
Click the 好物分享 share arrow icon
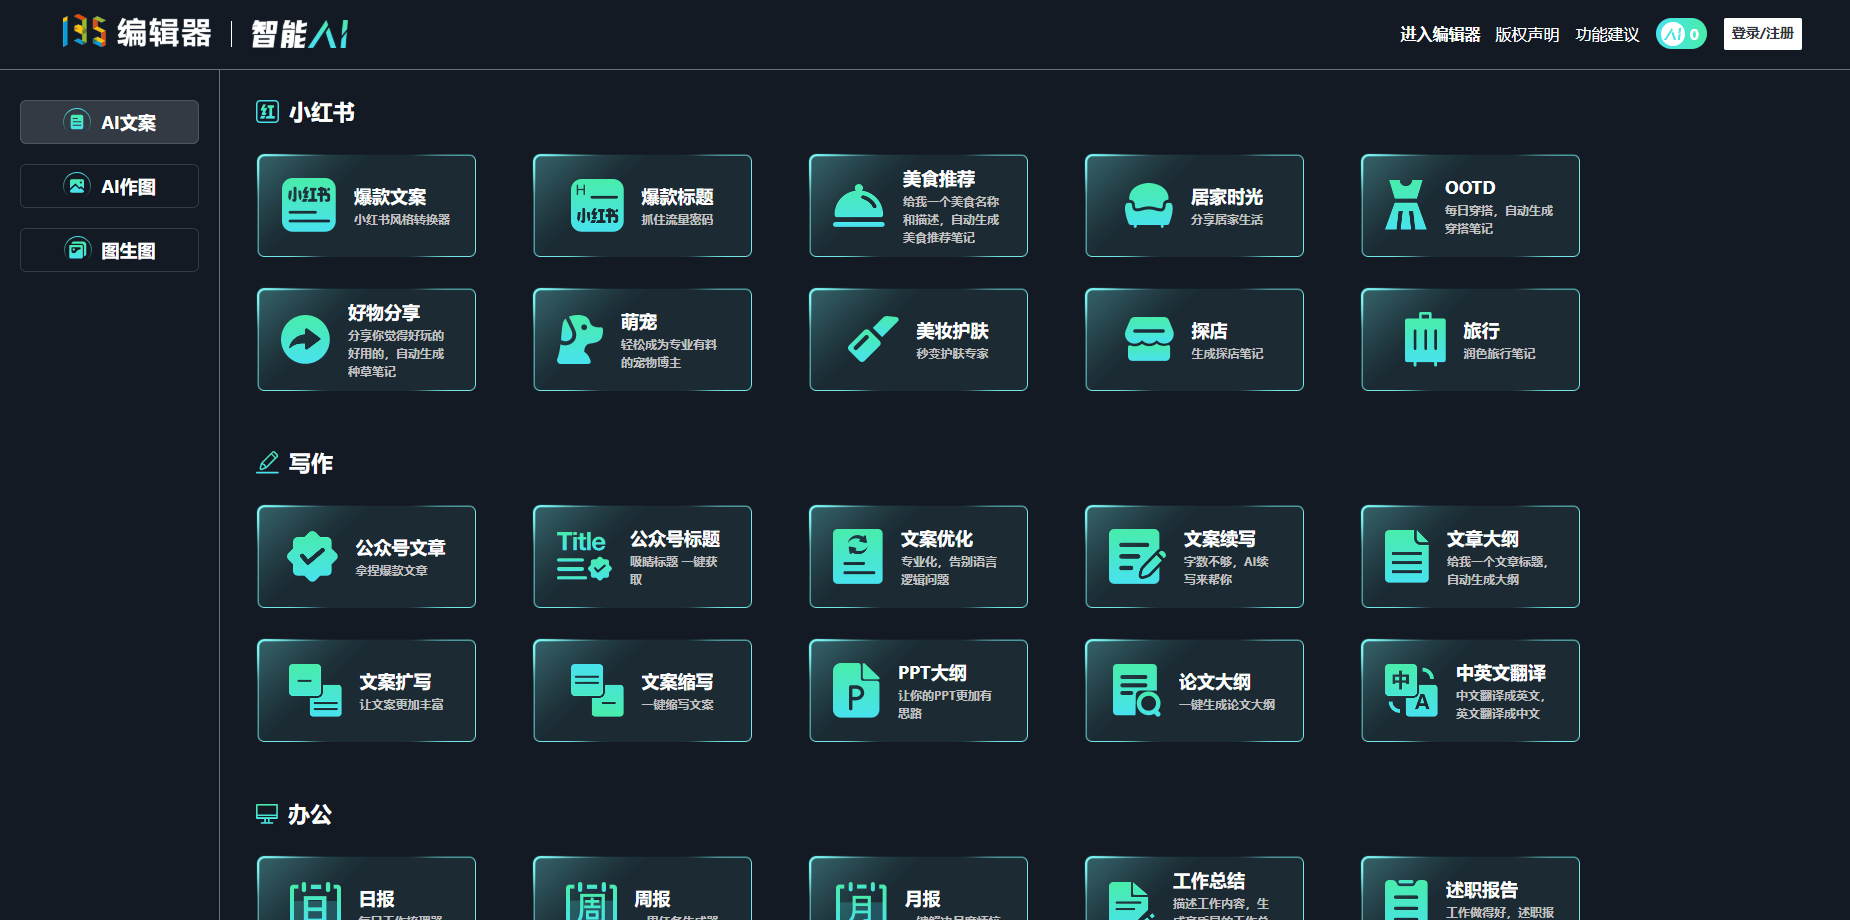(x=305, y=340)
